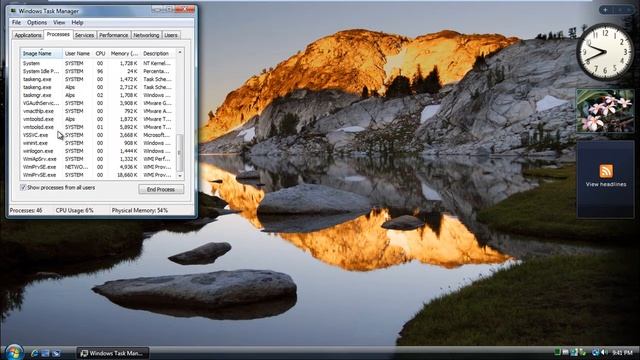Sort by Image Name column header
640x360 pixels.
click(42, 53)
